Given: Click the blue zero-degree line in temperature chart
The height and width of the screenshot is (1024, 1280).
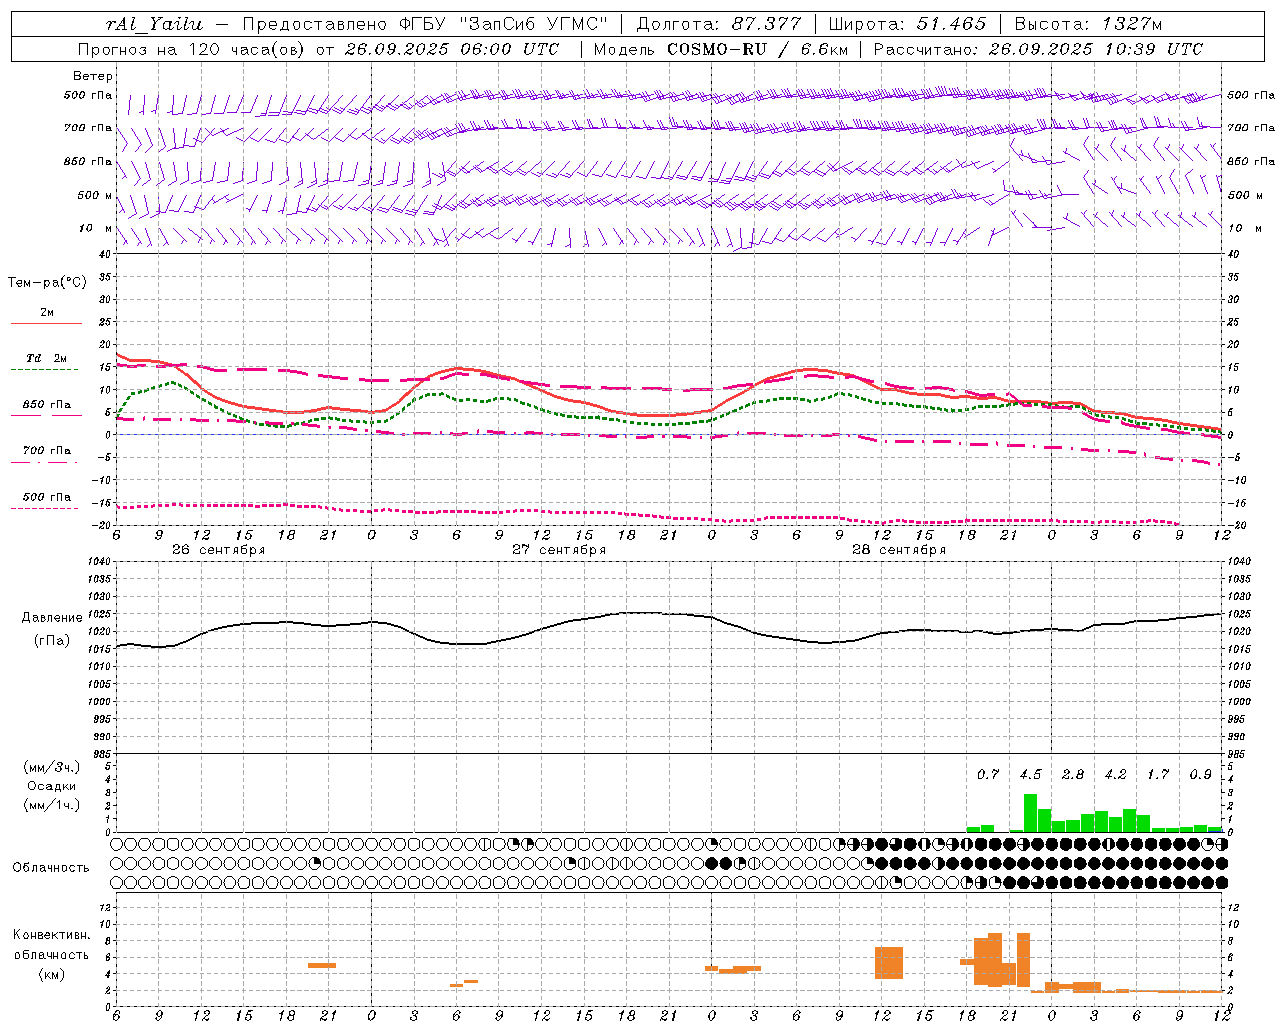Looking at the screenshot, I should (x=670, y=434).
